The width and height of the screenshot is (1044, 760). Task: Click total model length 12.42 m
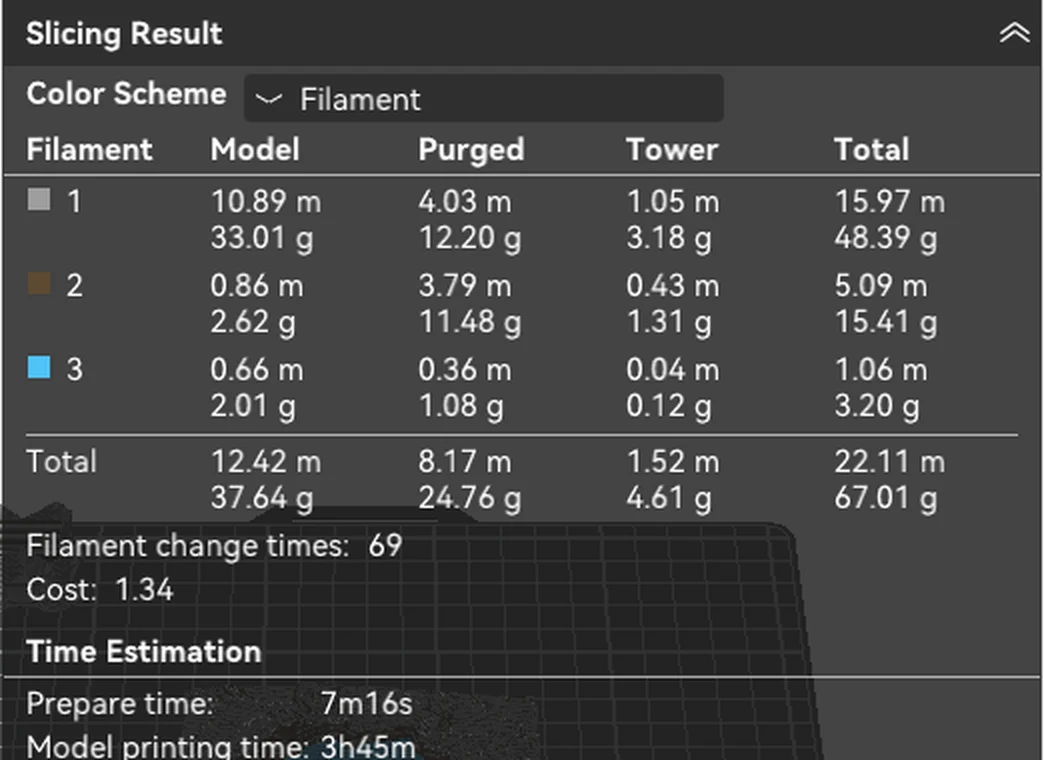(266, 462)
